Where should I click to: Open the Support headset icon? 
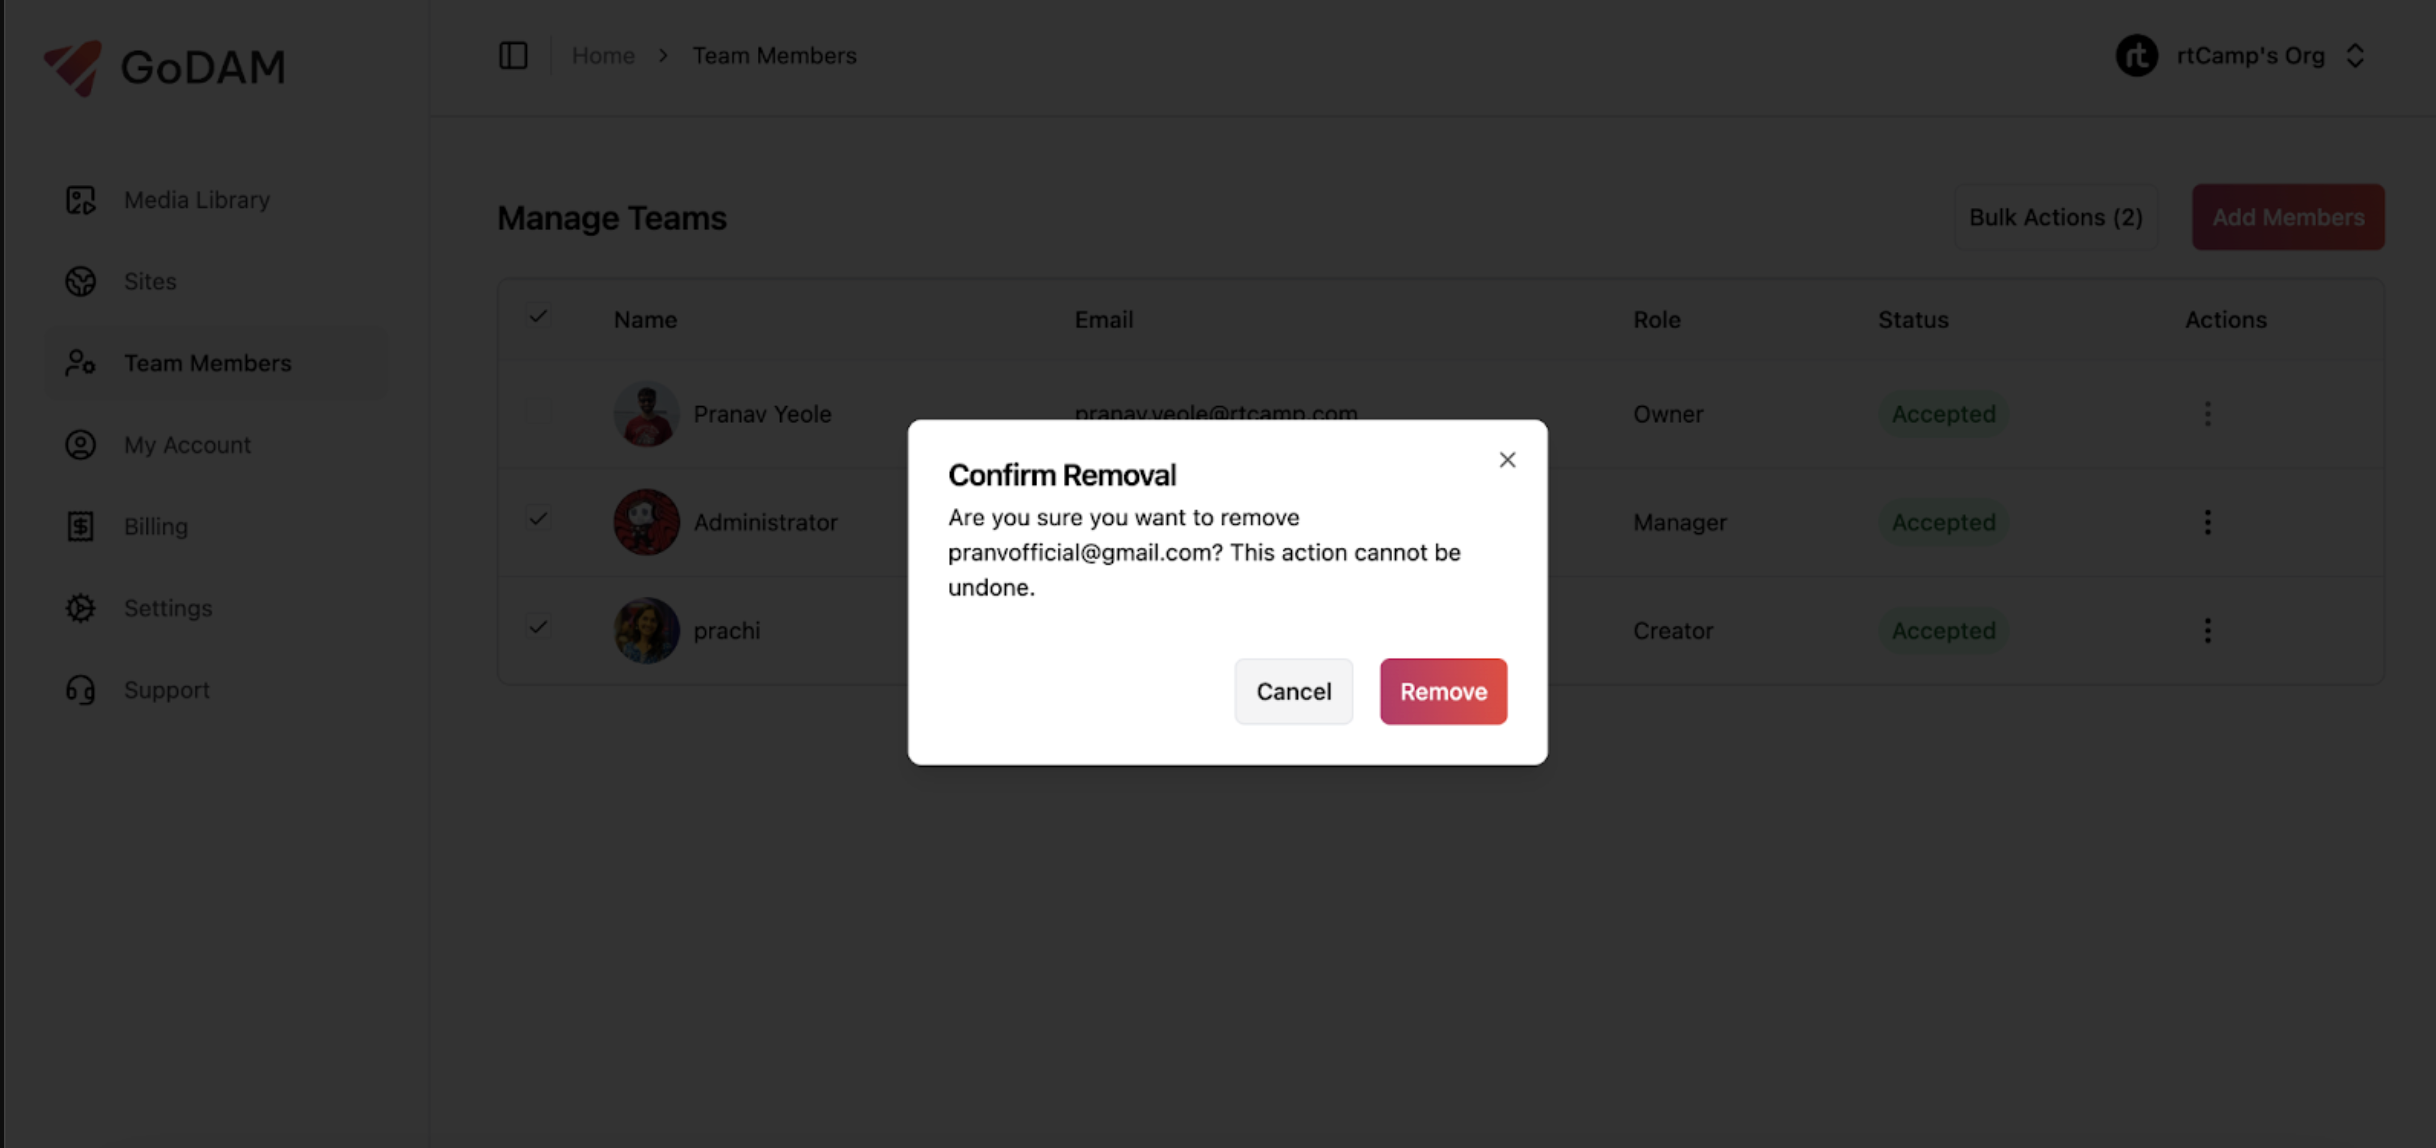click(x=80, y=690)
